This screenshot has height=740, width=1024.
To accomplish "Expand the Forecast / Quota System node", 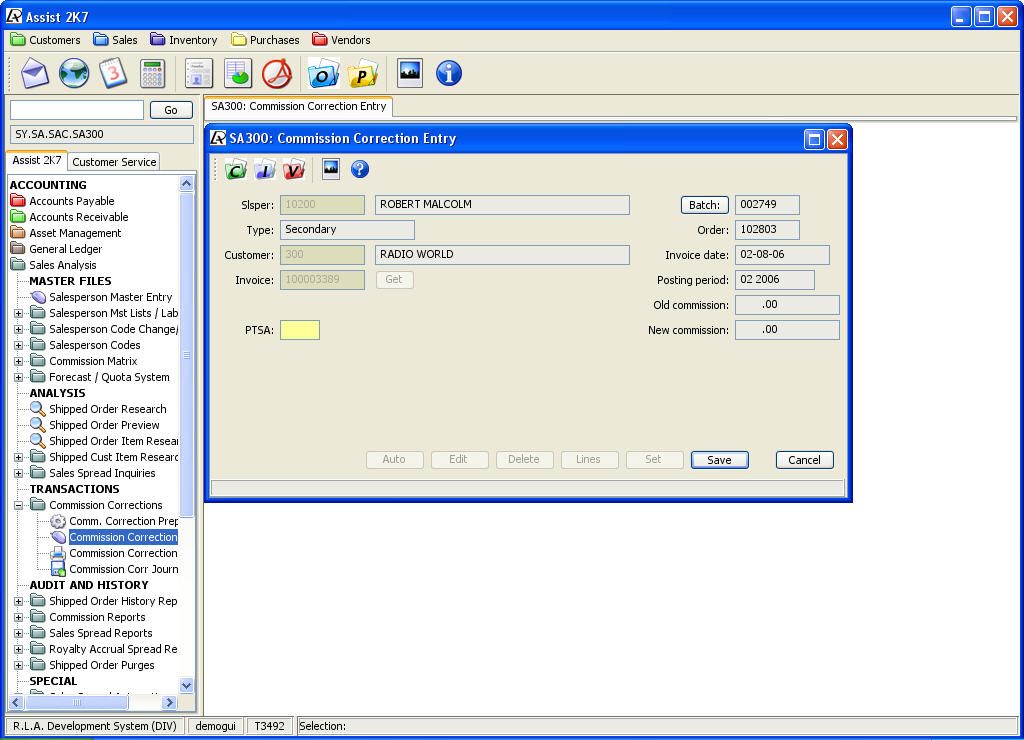I will click(19, 377).
